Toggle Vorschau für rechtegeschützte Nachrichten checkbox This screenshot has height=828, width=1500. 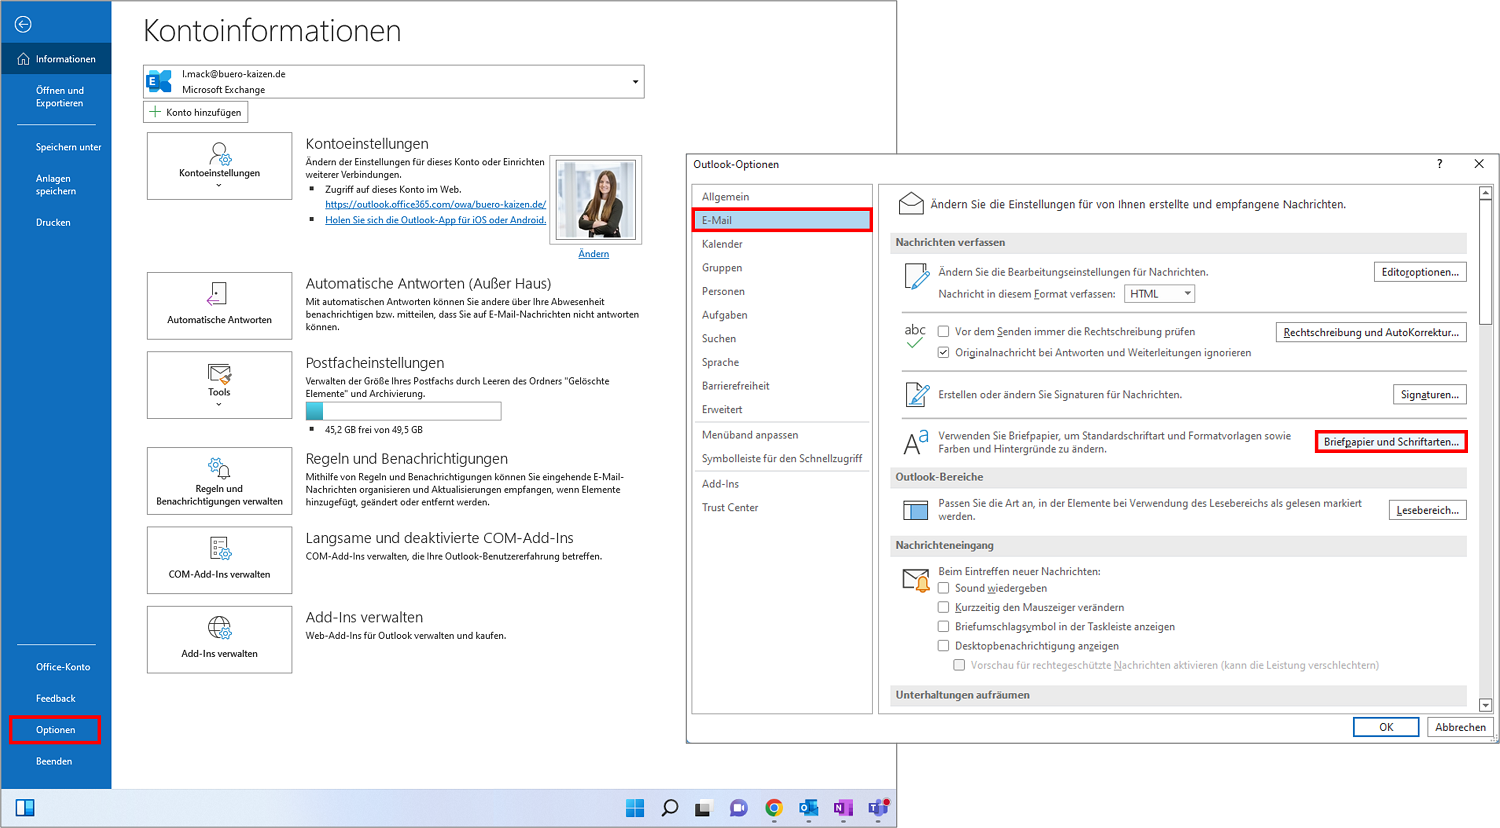(x=959, y=665)
